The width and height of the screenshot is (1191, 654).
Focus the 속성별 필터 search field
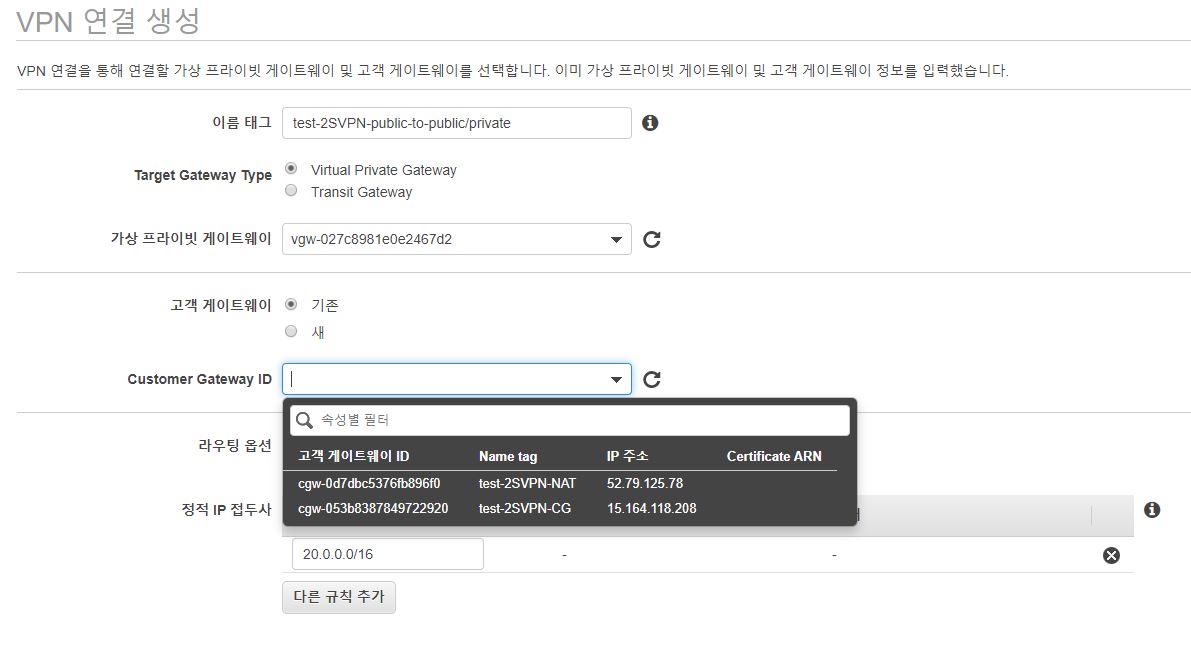tap(570, 420)
